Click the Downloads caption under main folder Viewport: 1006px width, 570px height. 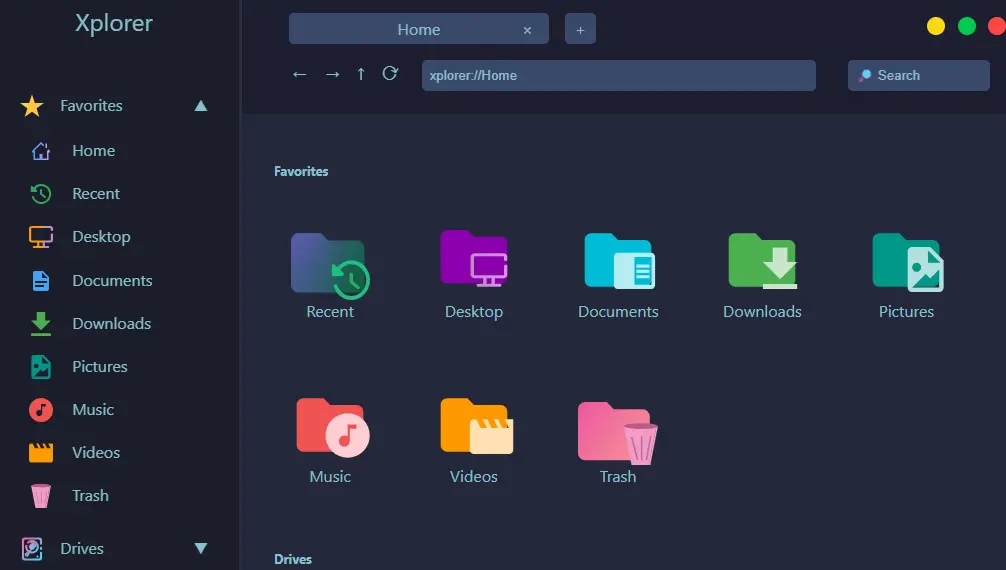pos(762,312)
